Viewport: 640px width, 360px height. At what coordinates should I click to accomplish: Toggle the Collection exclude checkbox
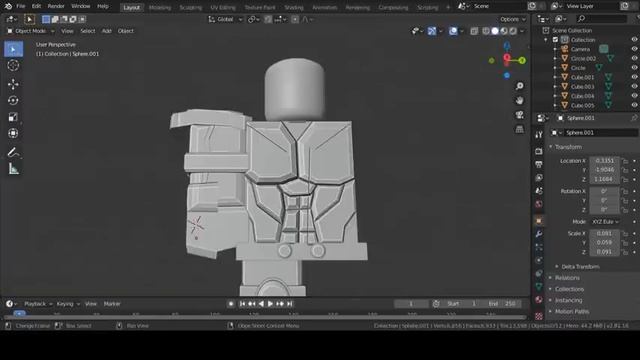coord(556,40)
